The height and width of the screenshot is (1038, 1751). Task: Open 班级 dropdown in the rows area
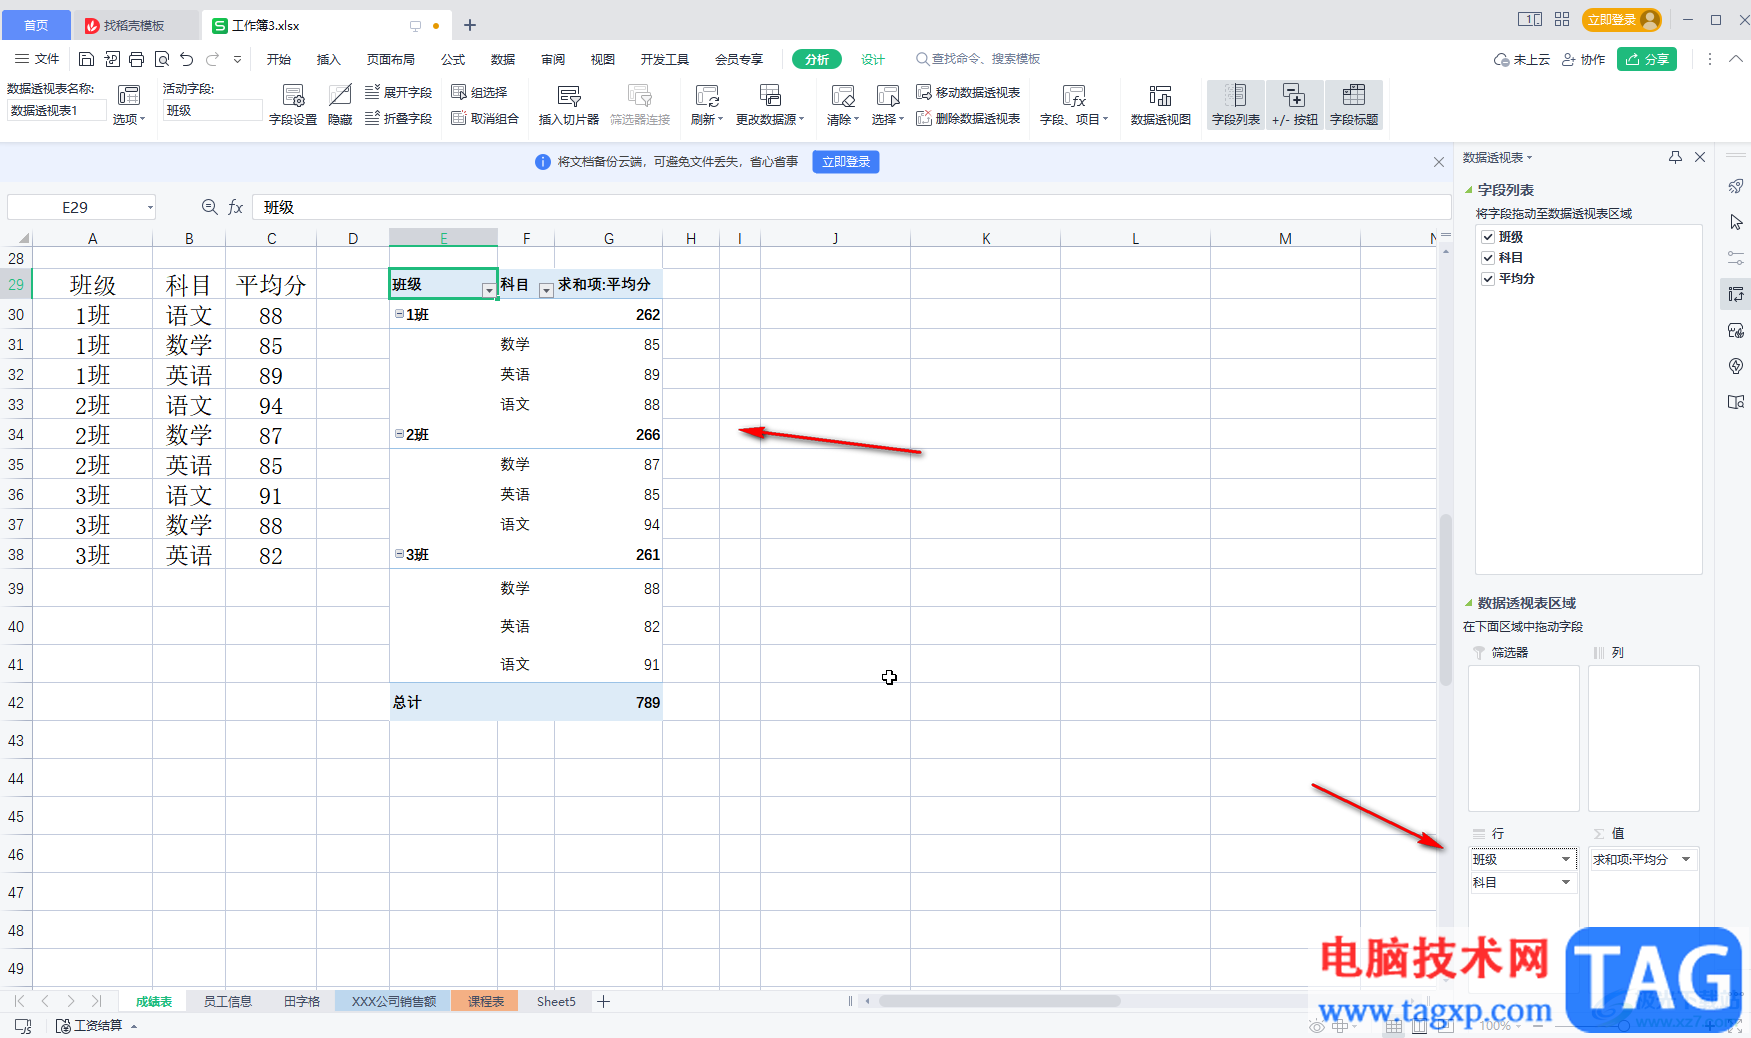click(1566, 859)
